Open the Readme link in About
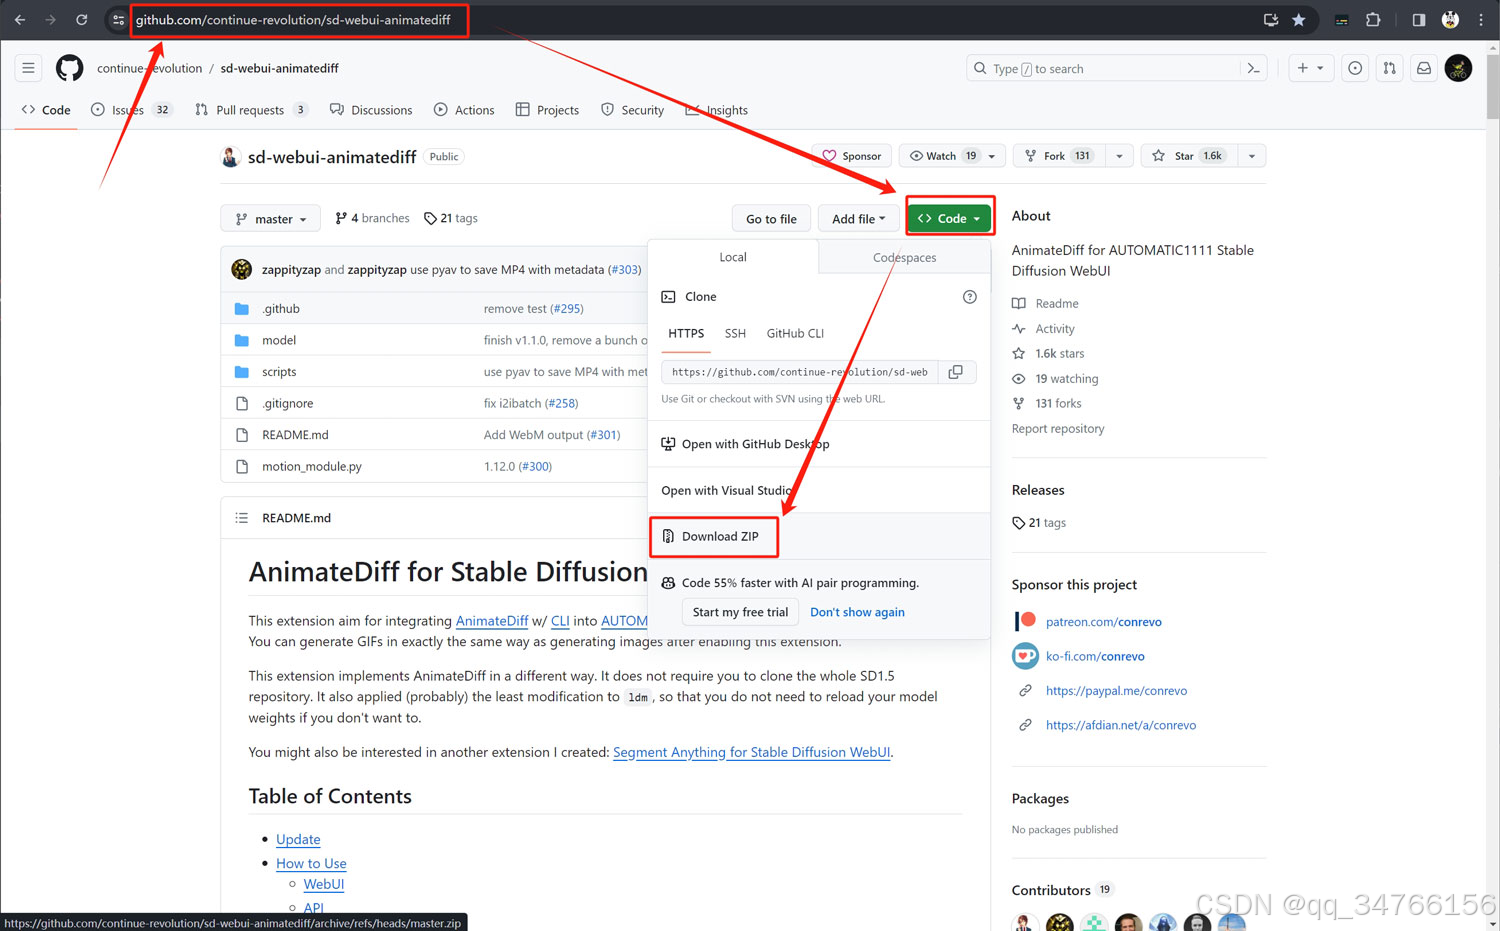Viewport: 1500px width, 931px height. click(1056, 304)
